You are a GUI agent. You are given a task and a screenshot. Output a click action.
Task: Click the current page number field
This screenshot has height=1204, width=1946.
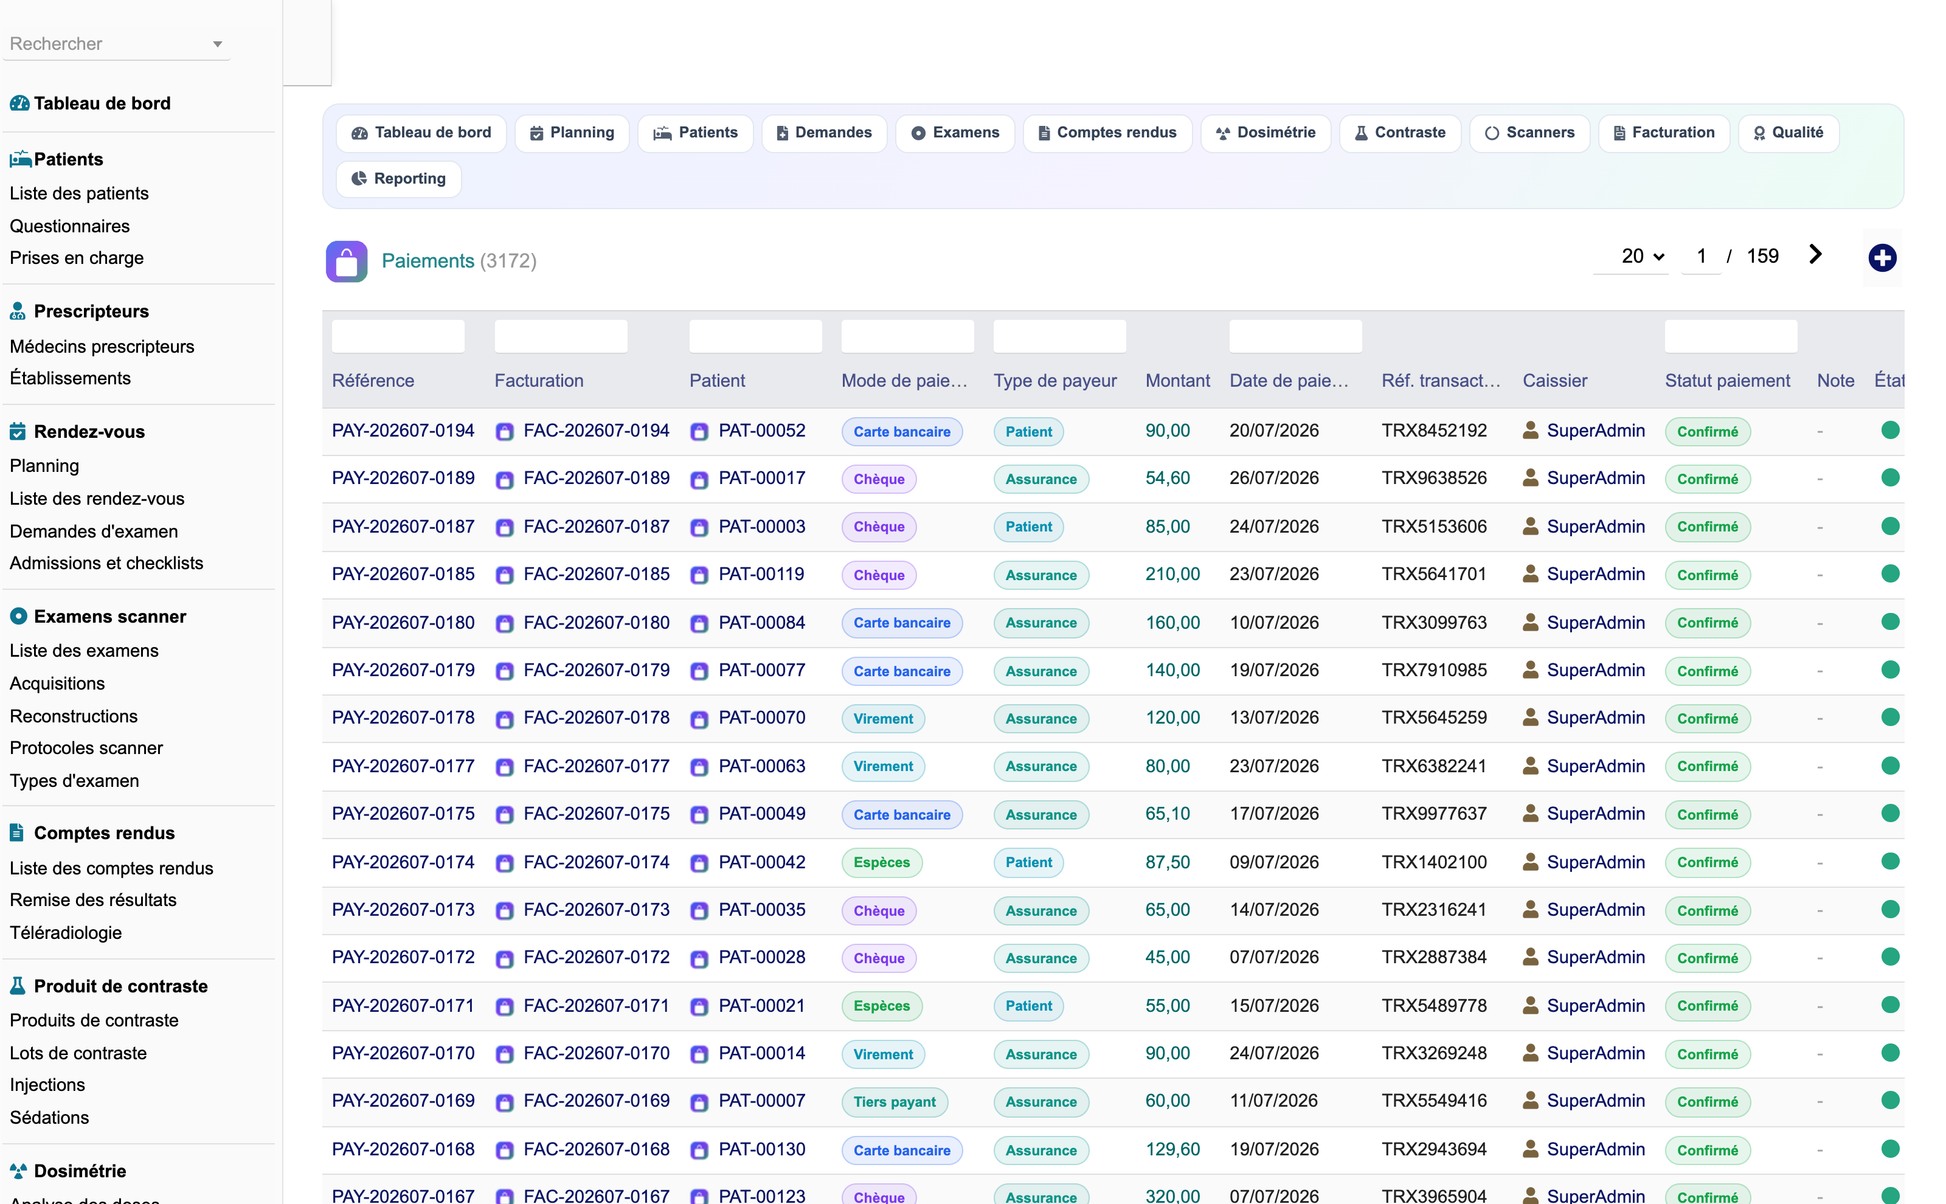tap(1701, 256)
